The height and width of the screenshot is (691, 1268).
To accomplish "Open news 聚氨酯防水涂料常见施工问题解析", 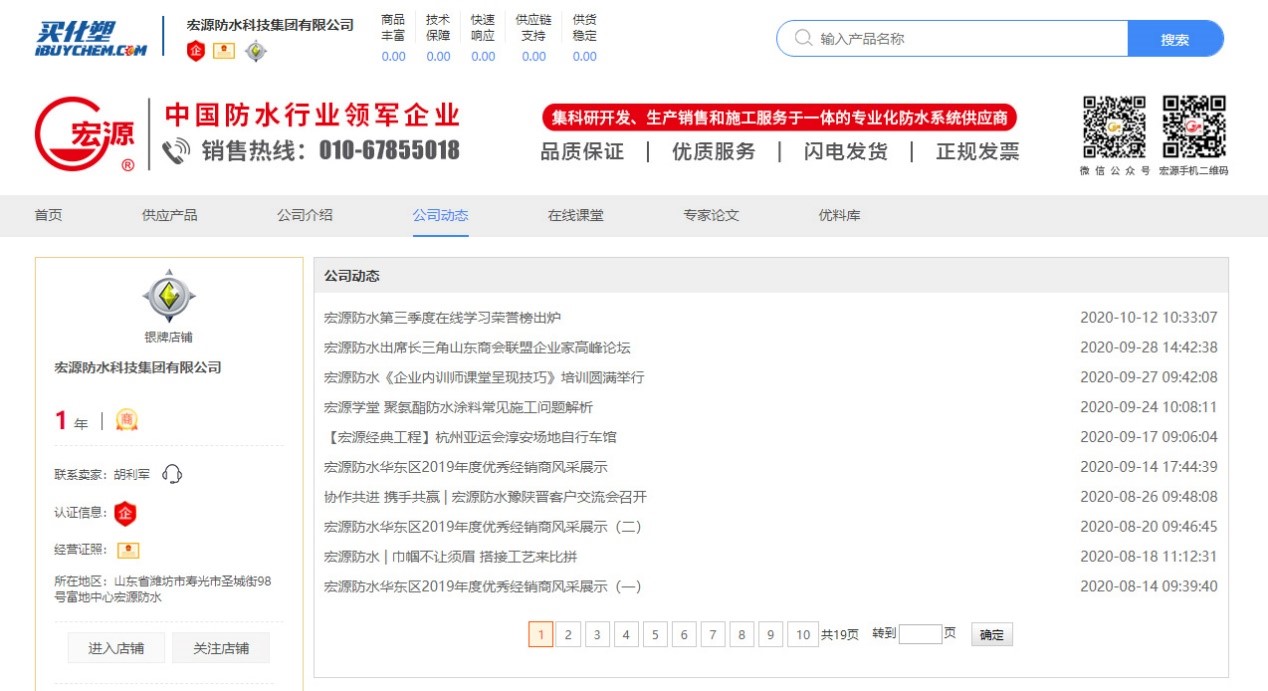I will (458, 408).
